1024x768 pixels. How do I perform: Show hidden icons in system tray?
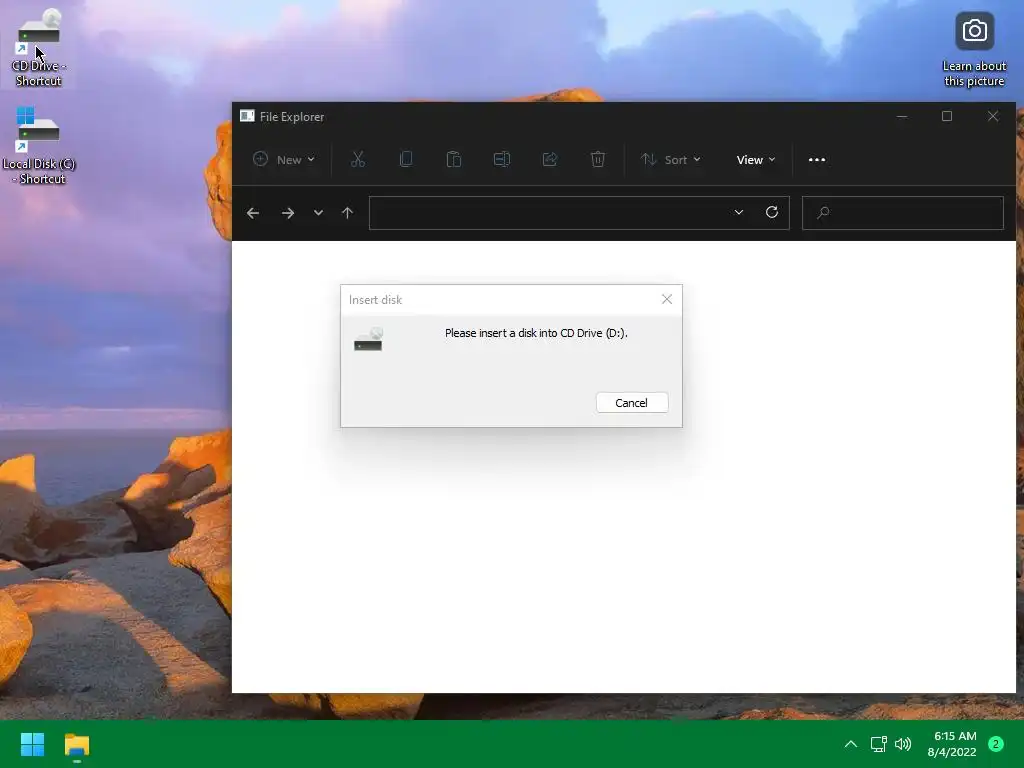point(850,744)
